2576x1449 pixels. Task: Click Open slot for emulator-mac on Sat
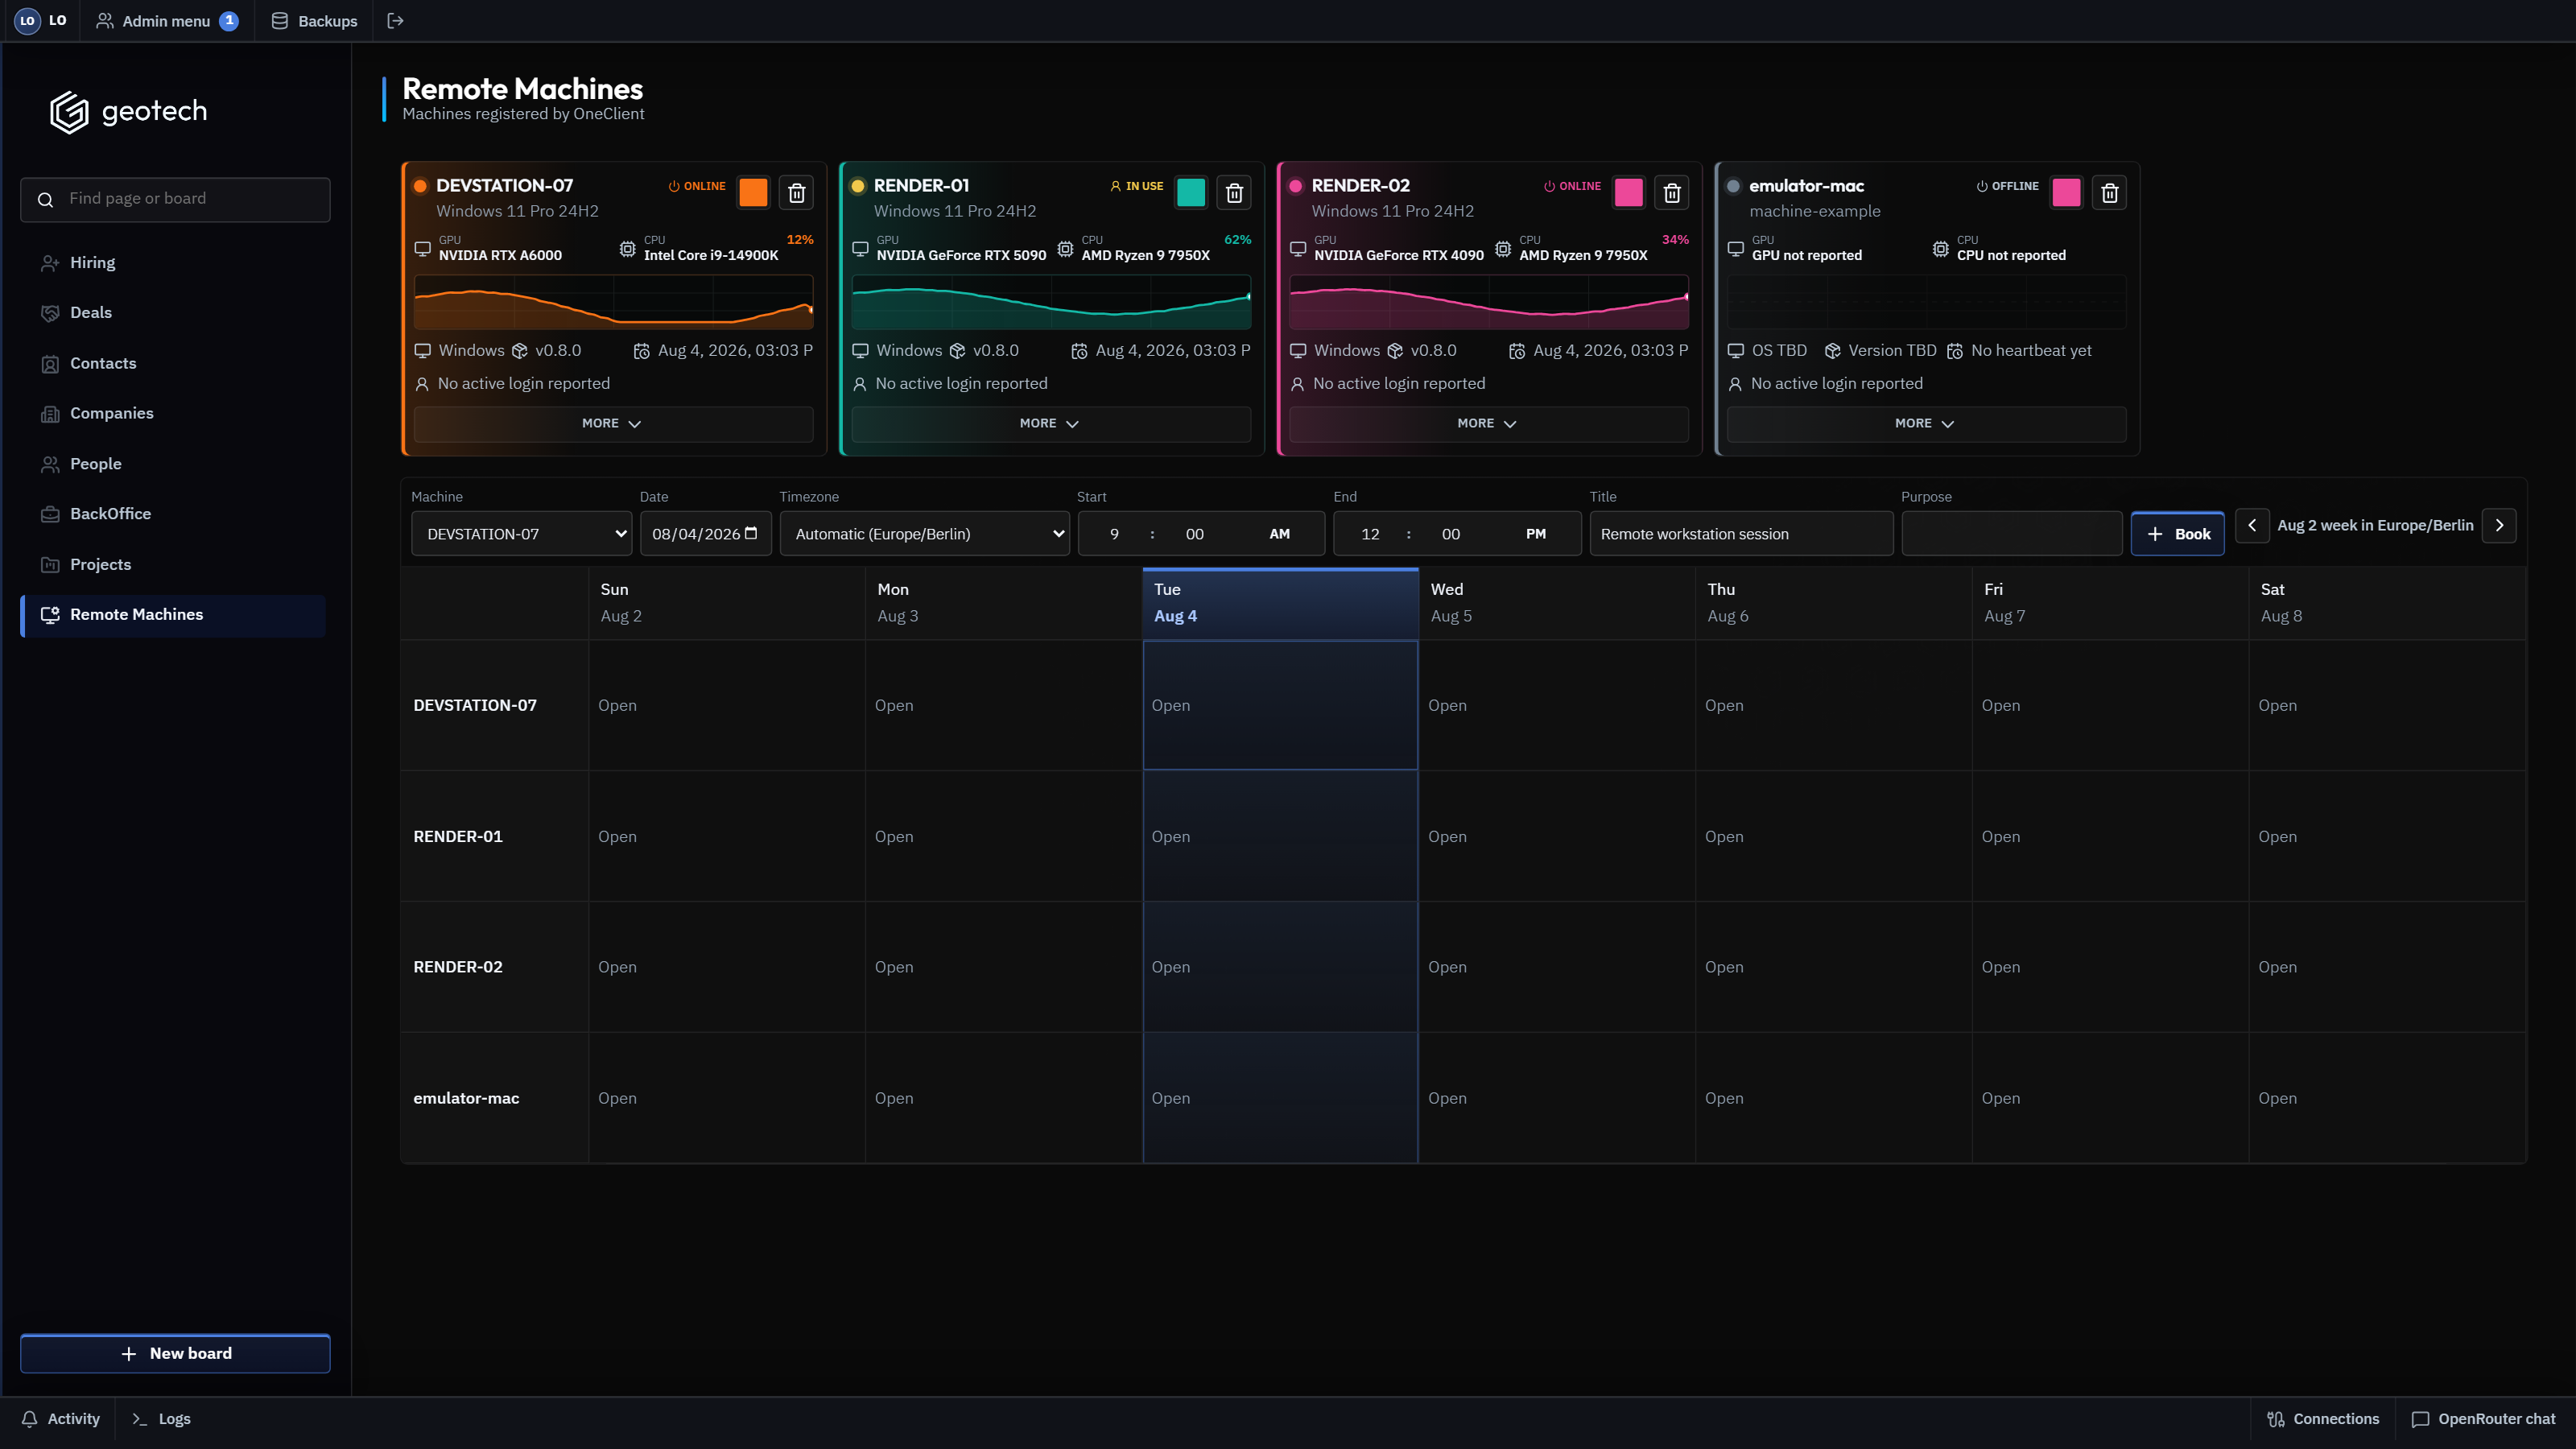(x=2387, y=1098)
